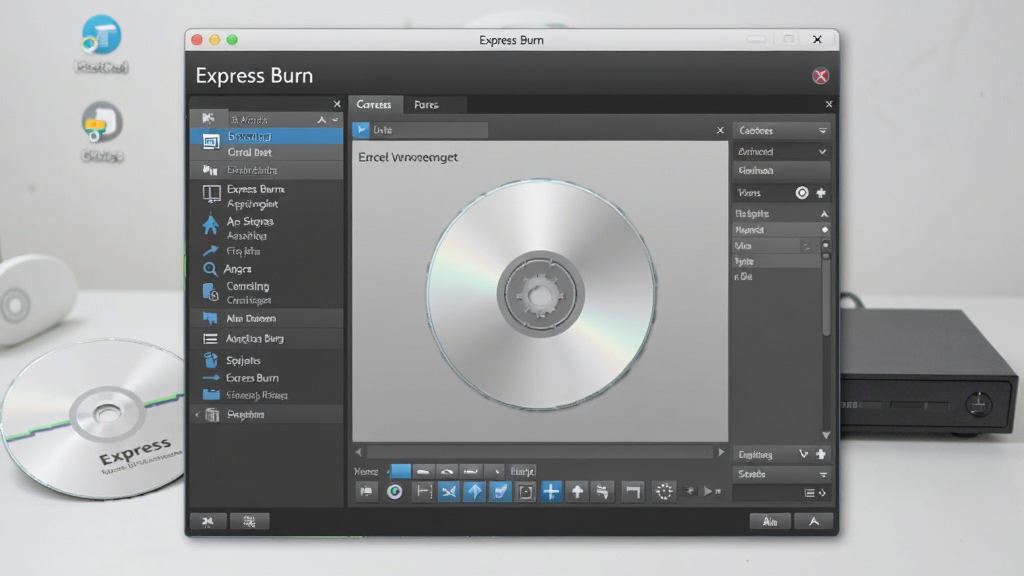Click right arrow of canvas horizontal scrollbar
The width and height of the screenshot is (1024, 576).
[721, 452]
